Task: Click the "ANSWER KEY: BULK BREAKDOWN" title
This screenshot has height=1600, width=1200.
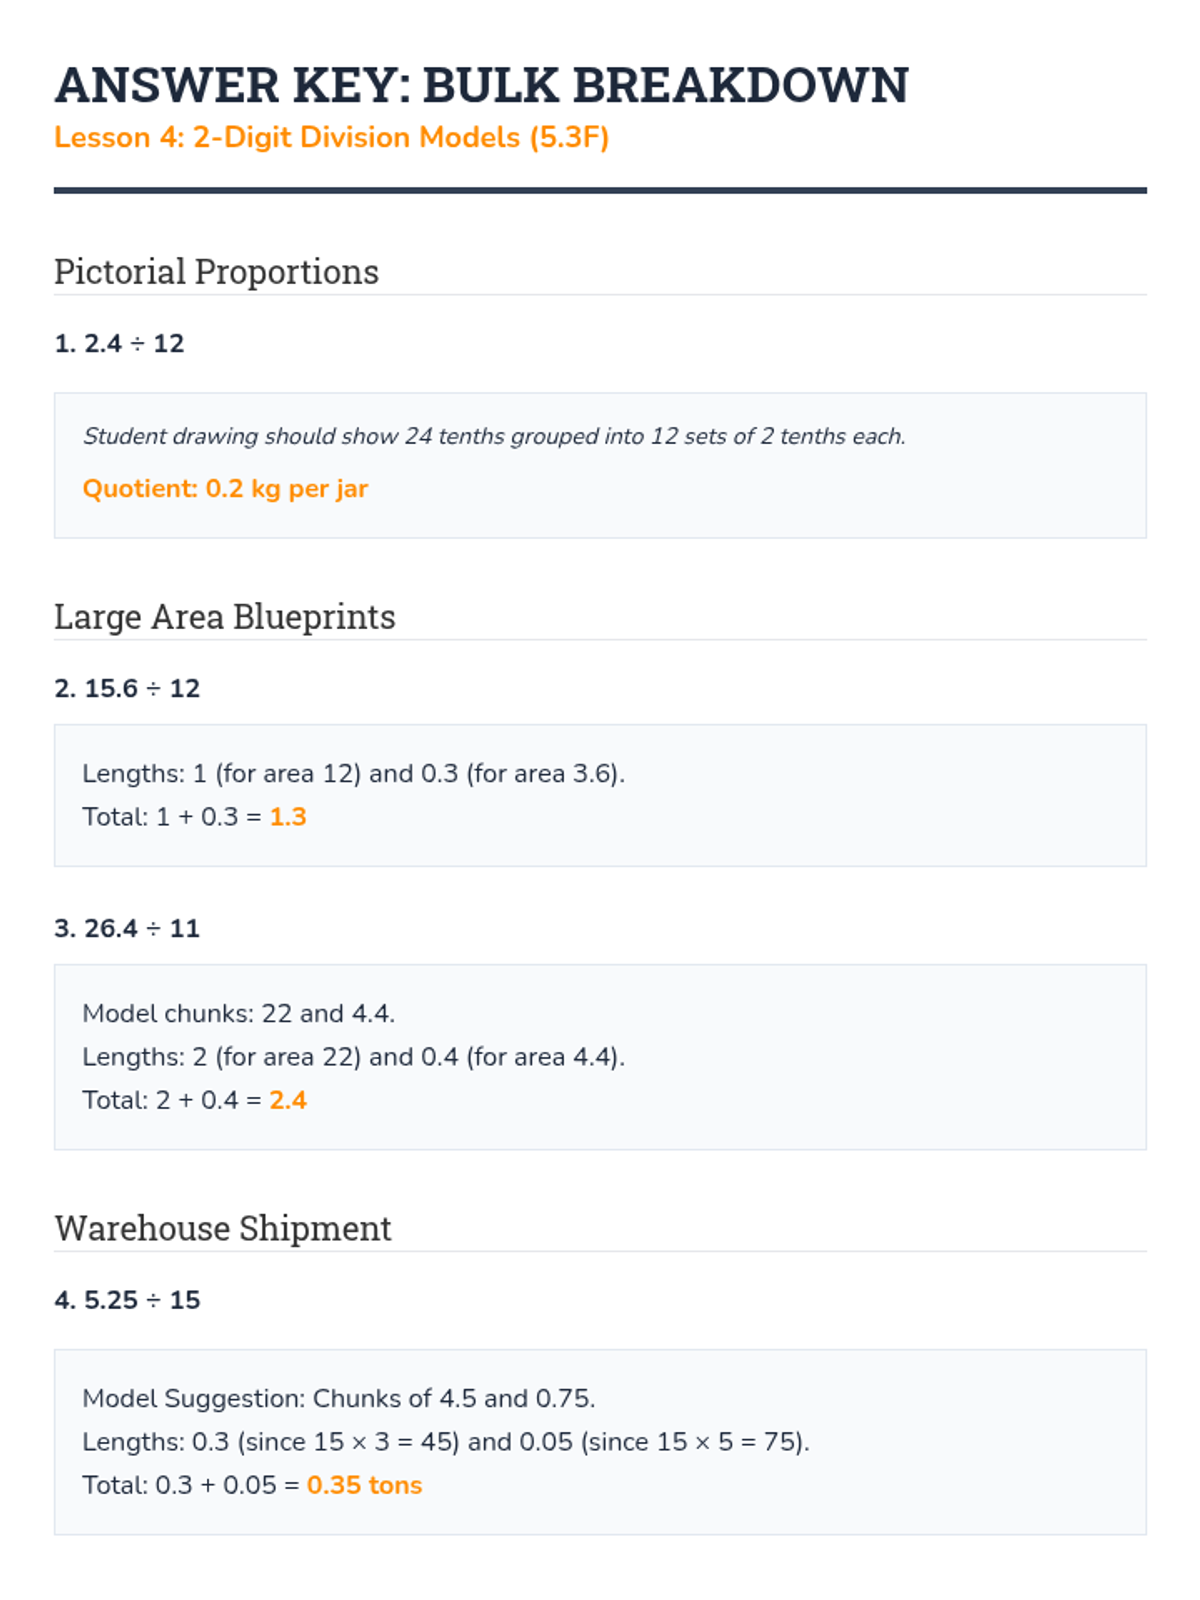Action: click(481, 85)
